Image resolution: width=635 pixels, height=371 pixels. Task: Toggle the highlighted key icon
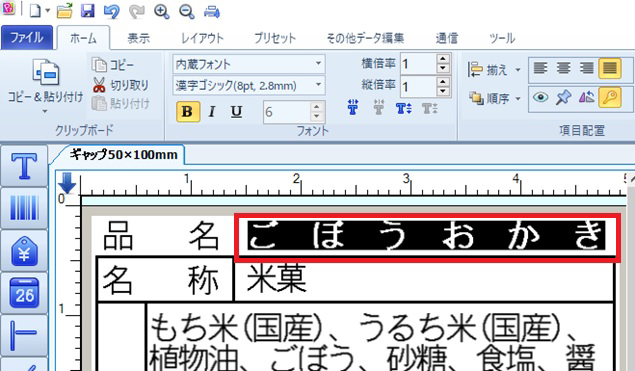coord(609,97)
